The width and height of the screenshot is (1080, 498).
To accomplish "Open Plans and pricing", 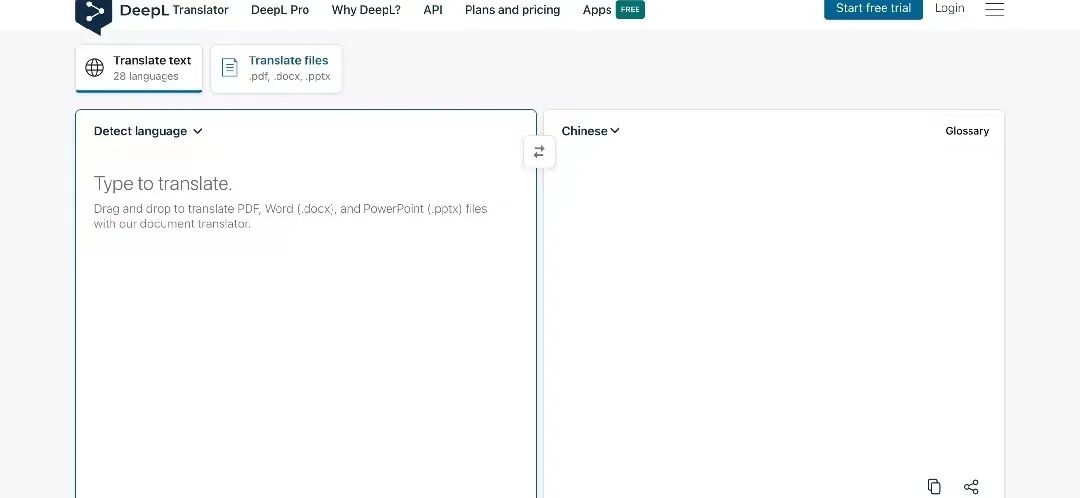I will coord(512,10).
